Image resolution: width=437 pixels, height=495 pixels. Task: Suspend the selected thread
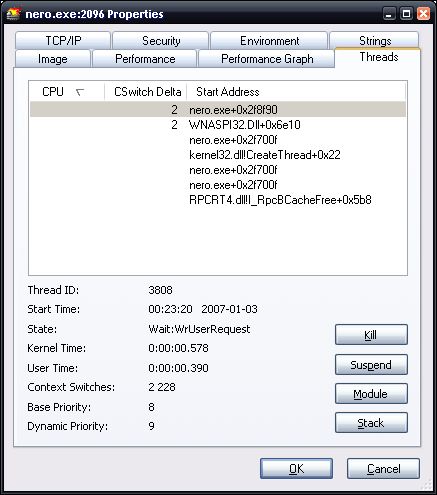(x=371, y=365)
